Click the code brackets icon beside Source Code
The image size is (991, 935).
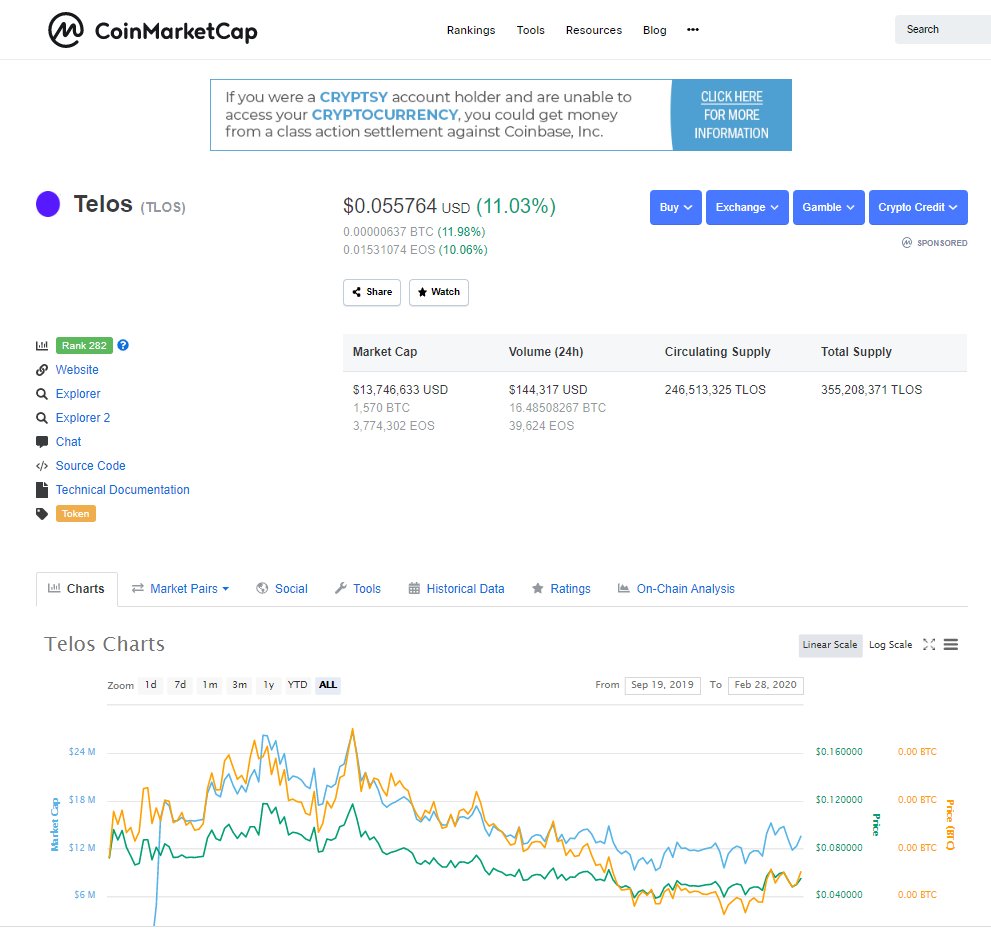[42, 466]
